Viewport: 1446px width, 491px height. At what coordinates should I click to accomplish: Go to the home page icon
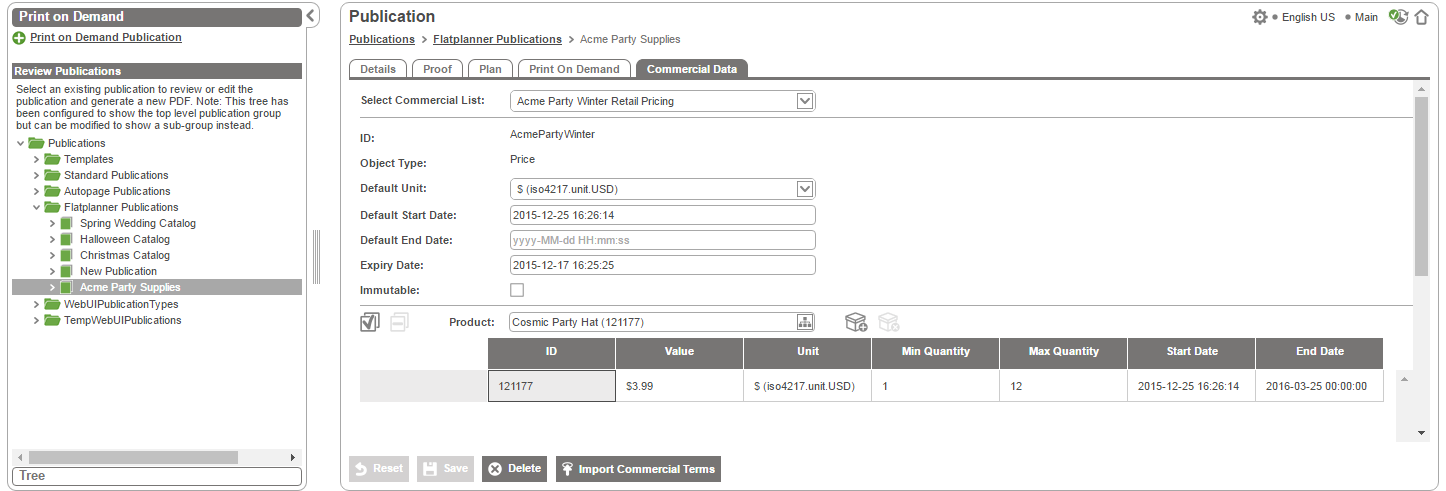pos(1421,17)
